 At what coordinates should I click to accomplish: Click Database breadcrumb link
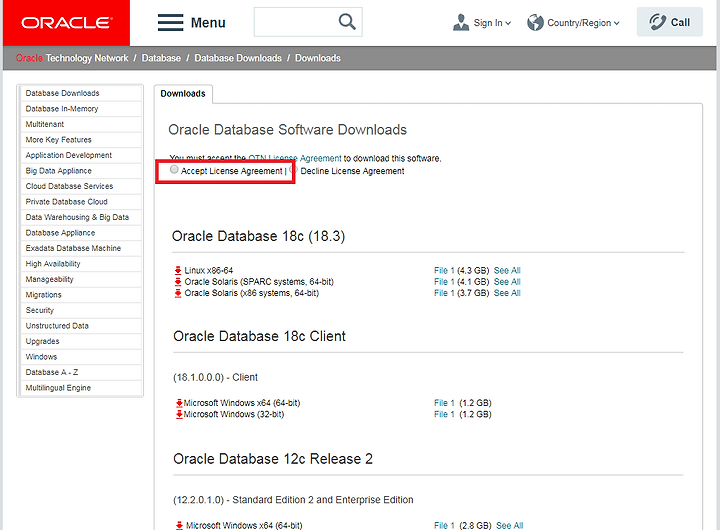(x=161, y=58)
